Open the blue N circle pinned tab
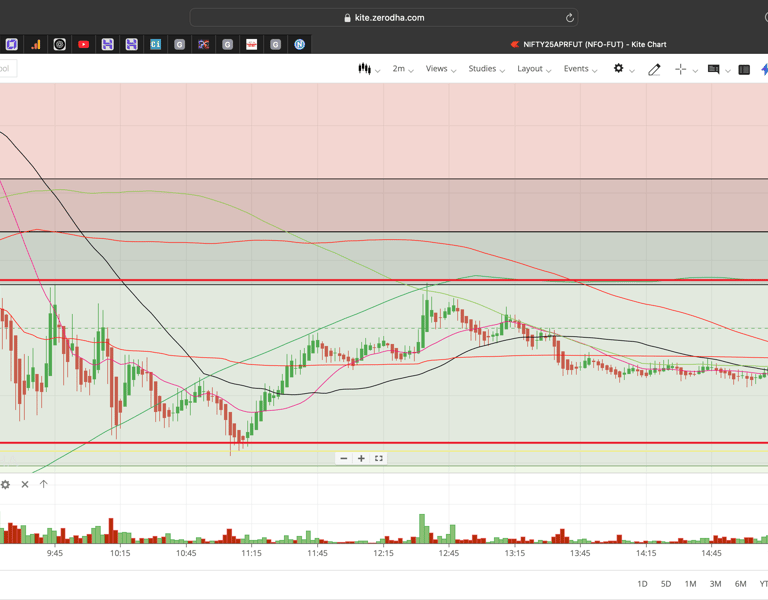This screenshot has width=768, height=600. click(x=300, y=45)
